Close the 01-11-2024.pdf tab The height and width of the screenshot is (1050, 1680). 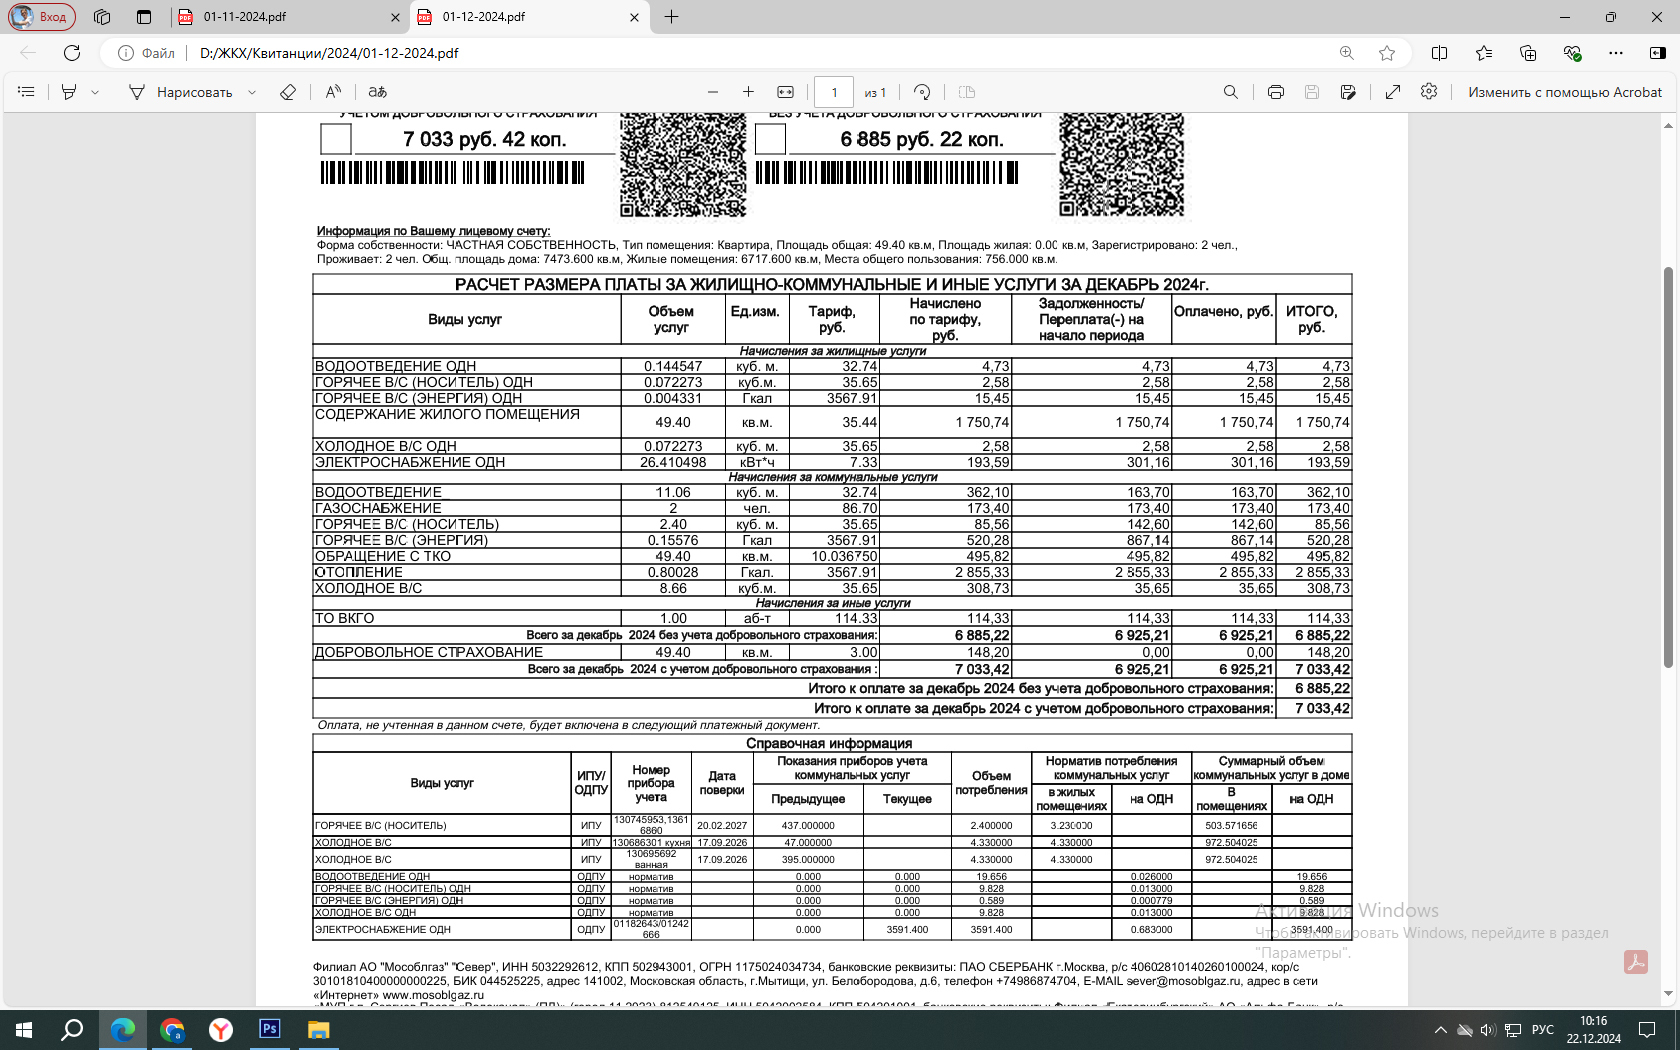pyautogui.click(x=395, y=17)
